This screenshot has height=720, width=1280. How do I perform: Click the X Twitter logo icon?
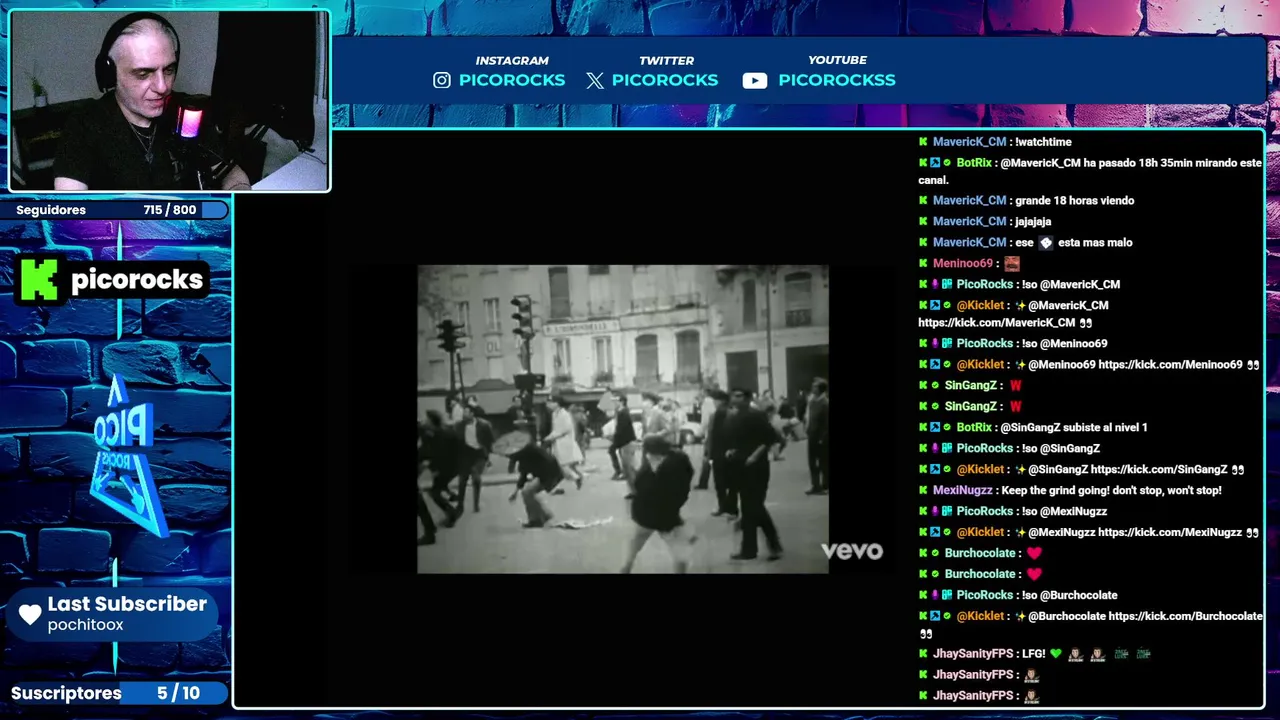(x=595, y=80)
